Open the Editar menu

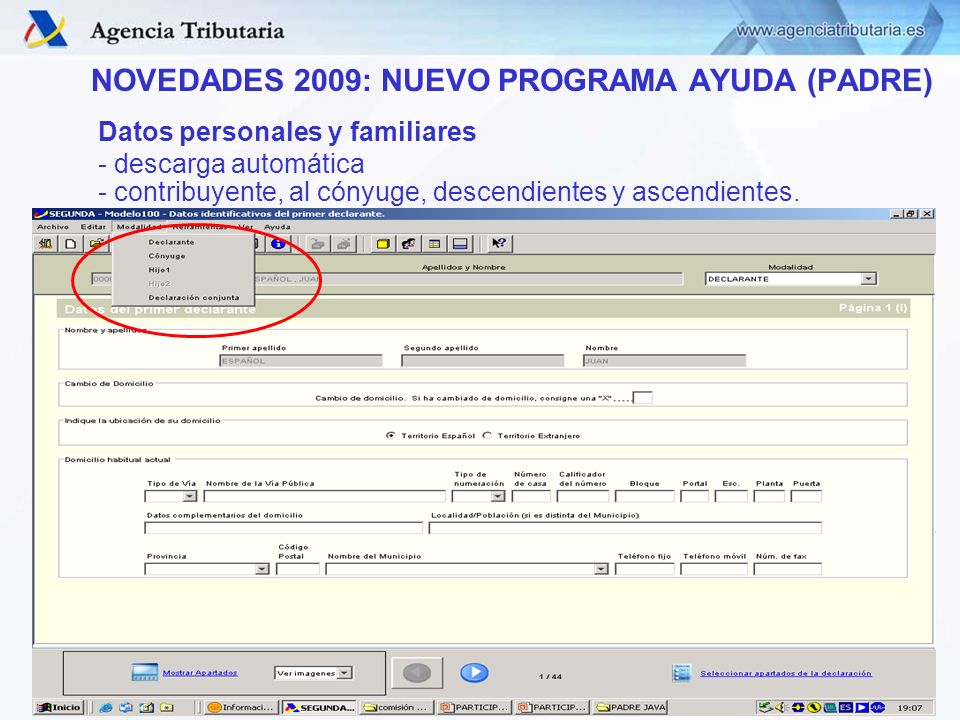click(93, 227)
